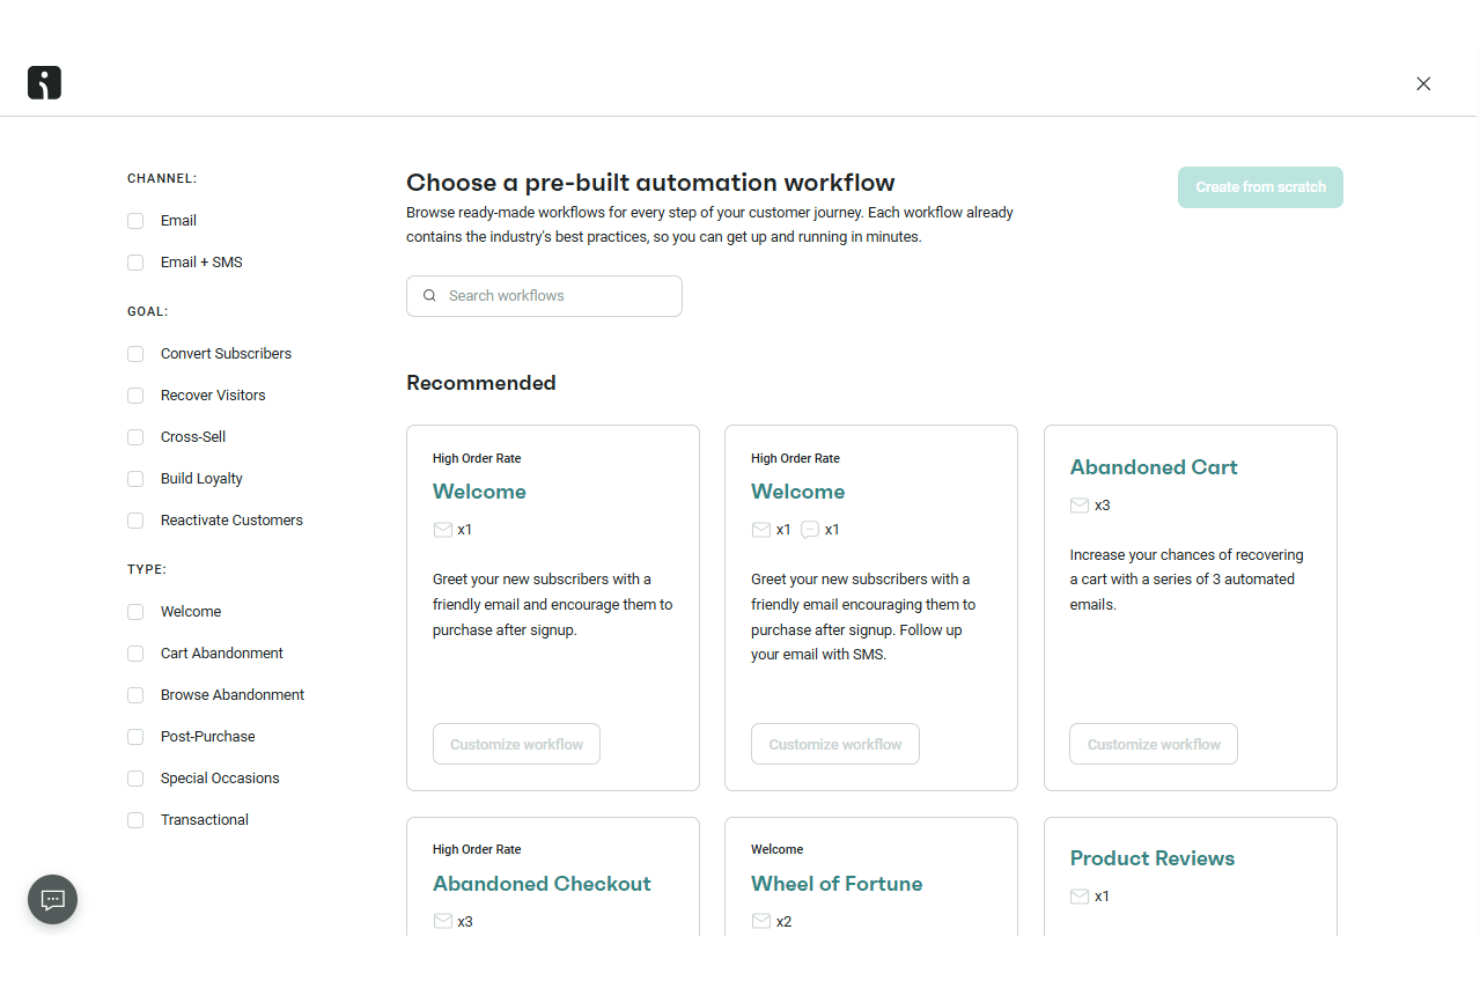Click the CHANNEL: filter label

pyautogui.click(x=162, y=179)
